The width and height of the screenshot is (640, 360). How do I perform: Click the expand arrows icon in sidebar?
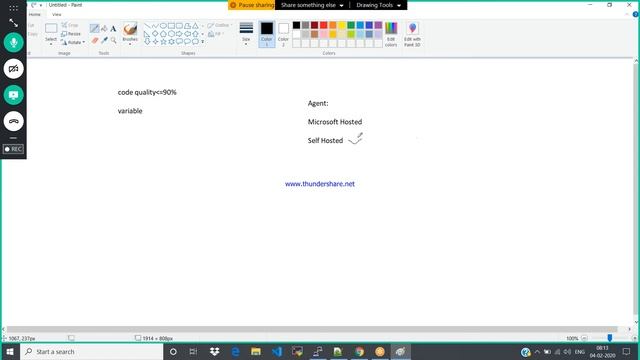(13, 23)
